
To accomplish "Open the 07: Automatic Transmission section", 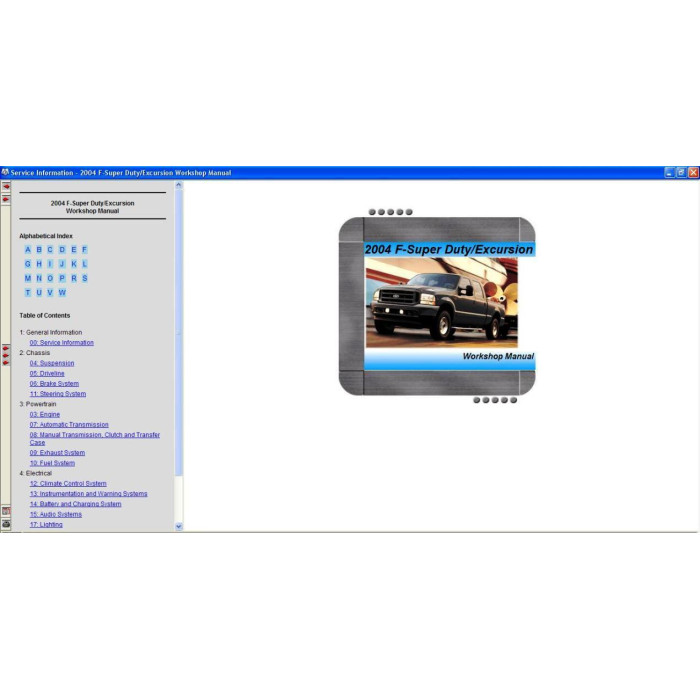I will pyautogui.click(x=69, y=425).
